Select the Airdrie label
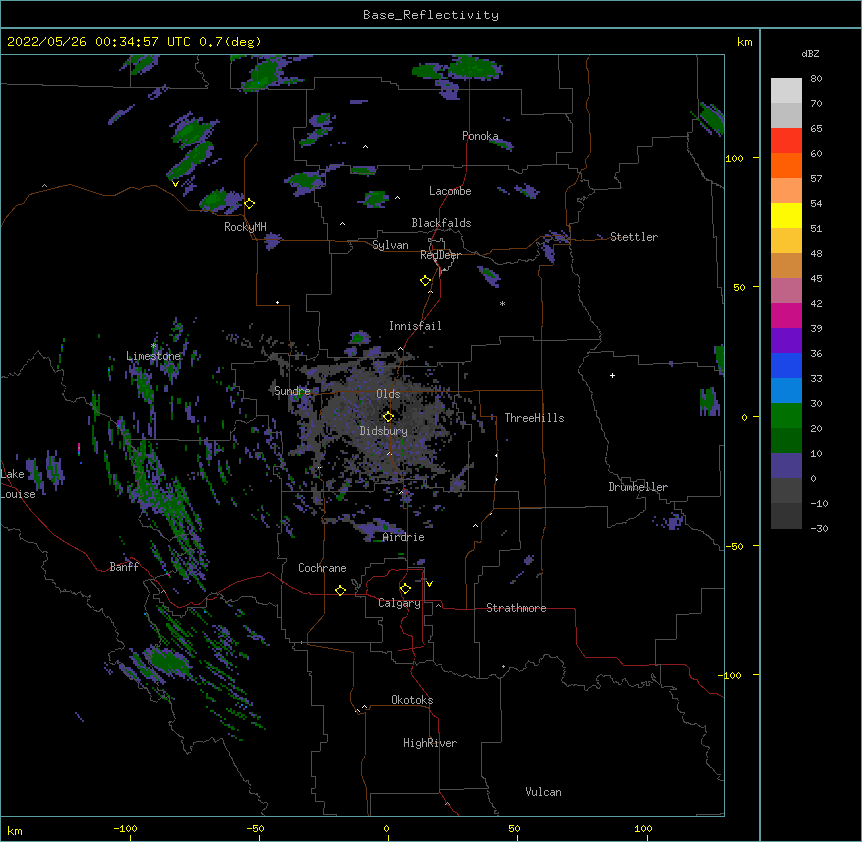The height and width of the screenshot is (842, 862). 404,537
